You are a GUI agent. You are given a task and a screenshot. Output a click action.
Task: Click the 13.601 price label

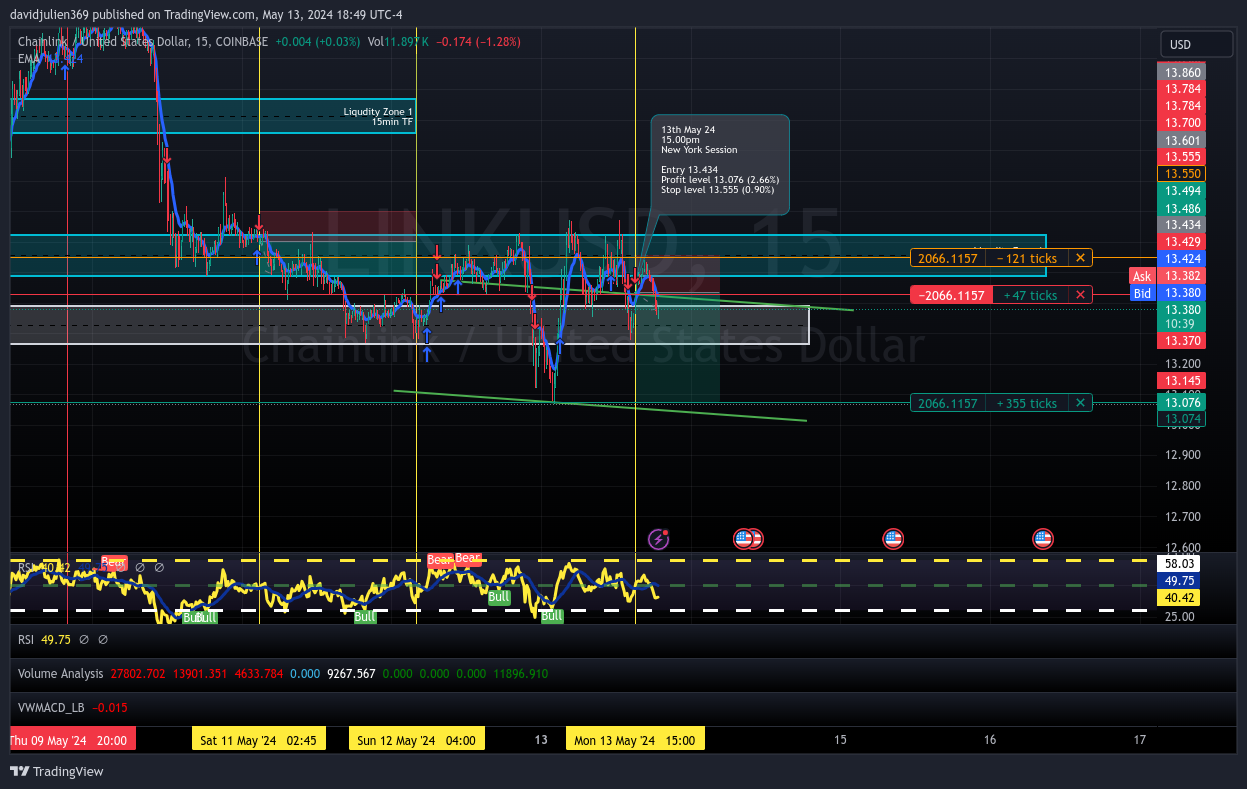coord(1181,140)
